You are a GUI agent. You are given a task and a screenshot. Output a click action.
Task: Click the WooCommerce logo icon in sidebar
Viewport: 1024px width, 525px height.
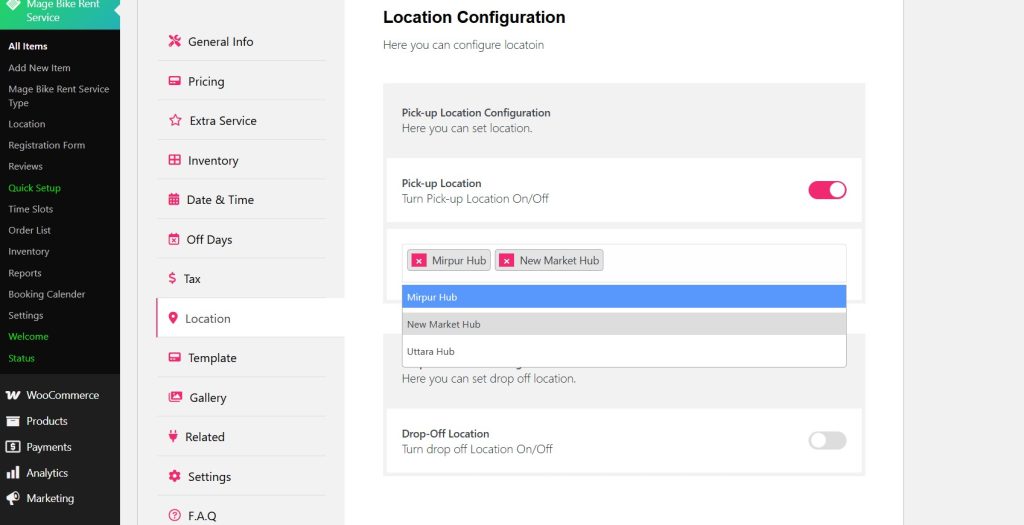point(13,395)
